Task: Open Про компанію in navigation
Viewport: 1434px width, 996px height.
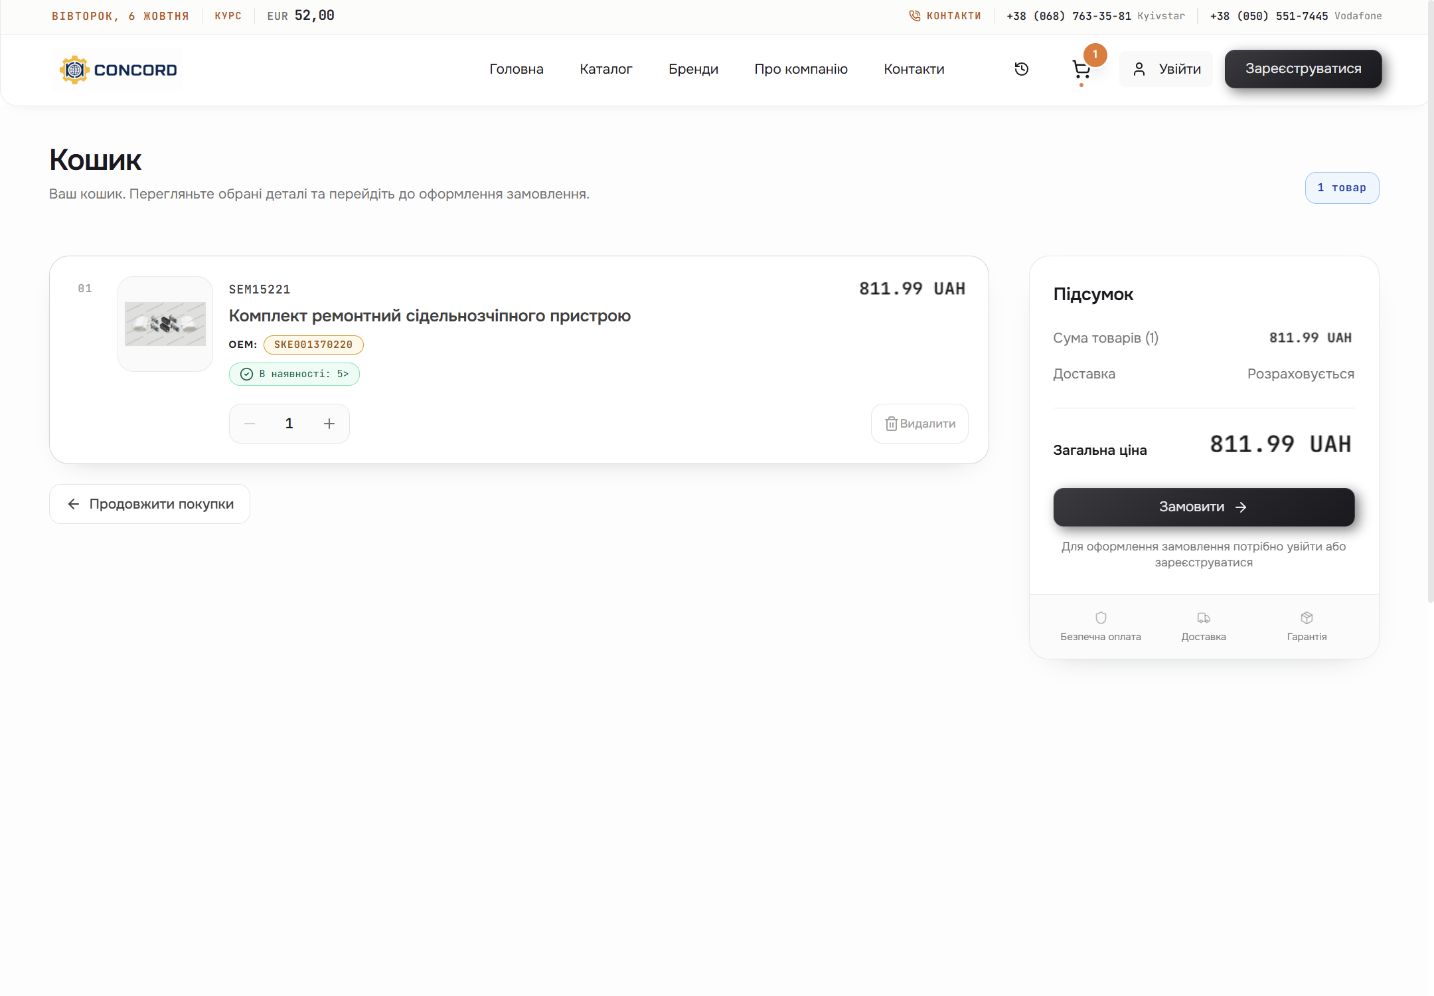Action: pyautogui.click(x=801, y=69)
